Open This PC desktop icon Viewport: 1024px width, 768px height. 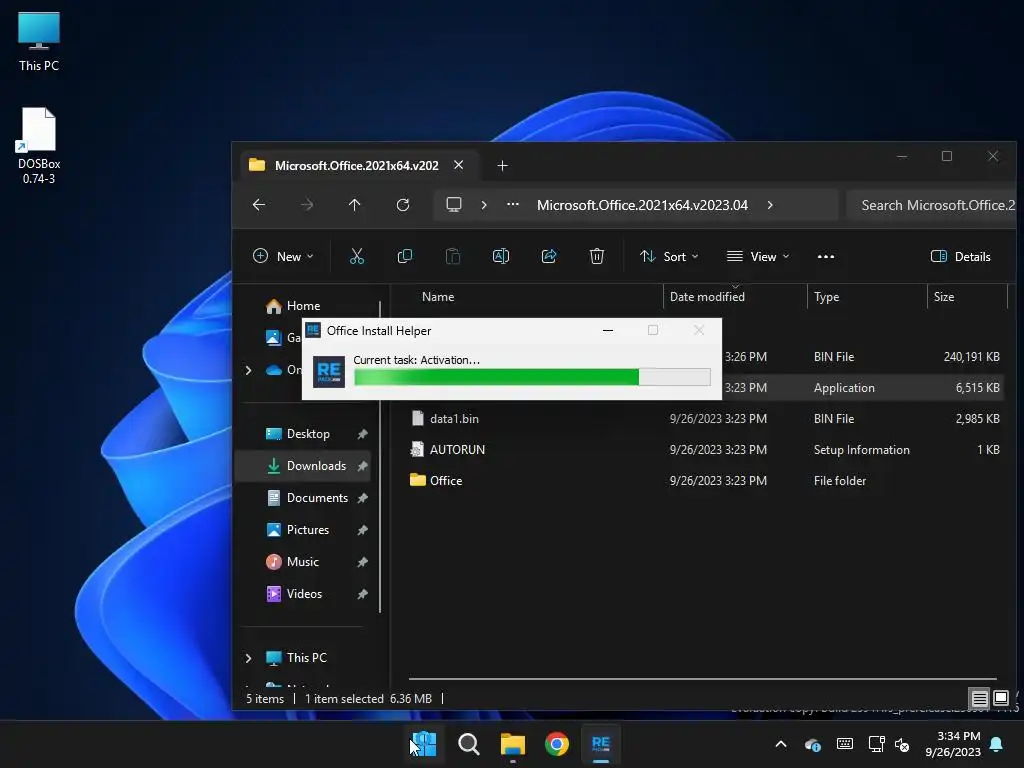[39, 42]
